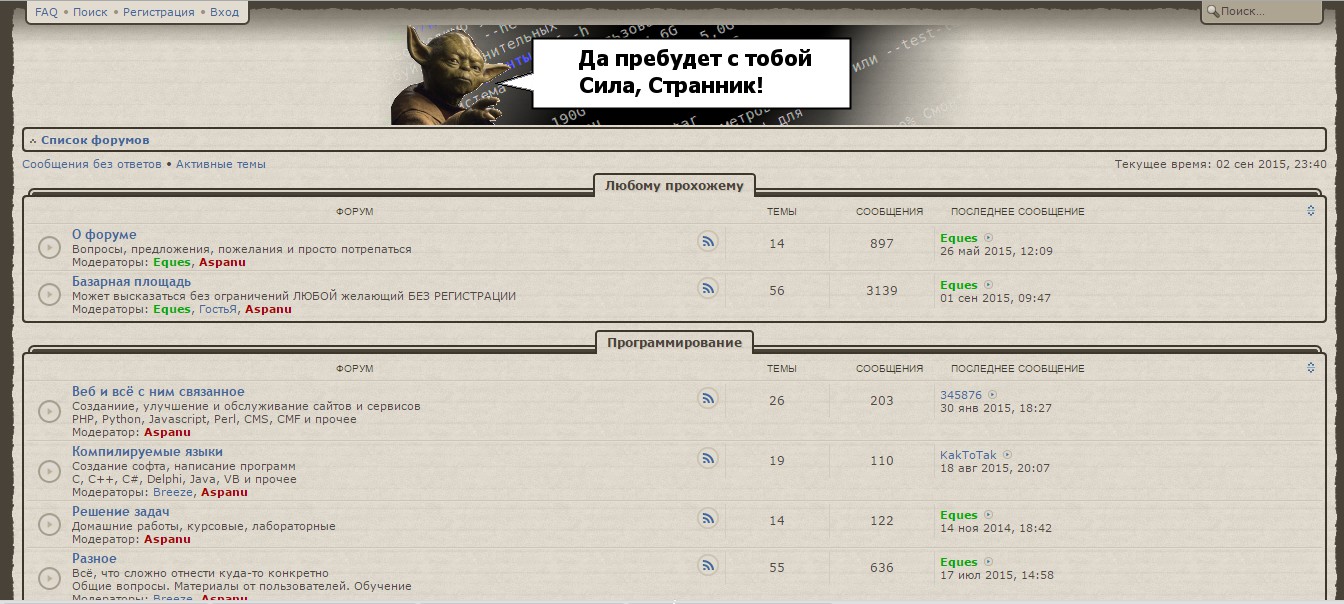Screen dimensions: 1344x604
Task: Open Eques last poster link in О форуме row
Action: coord(959,238)
